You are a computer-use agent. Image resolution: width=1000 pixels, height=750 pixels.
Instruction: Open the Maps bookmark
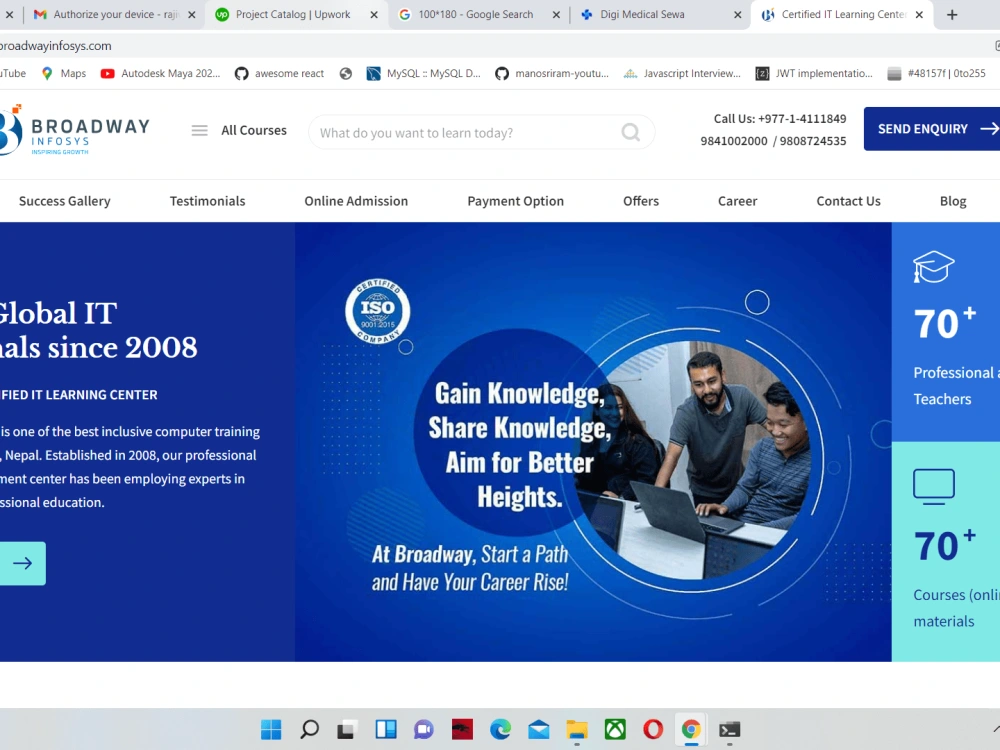point(64,73)
